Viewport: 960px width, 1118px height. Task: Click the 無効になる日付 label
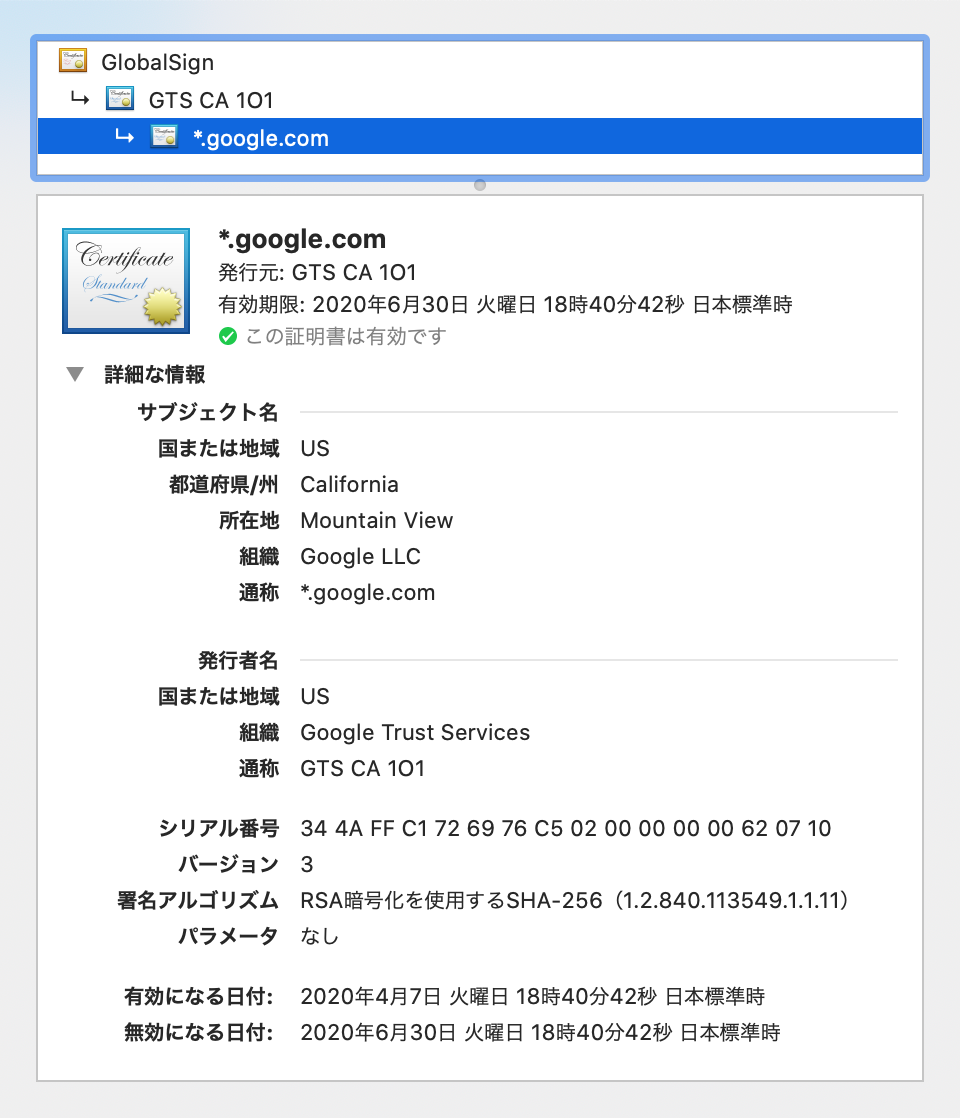click(199, 1032)
